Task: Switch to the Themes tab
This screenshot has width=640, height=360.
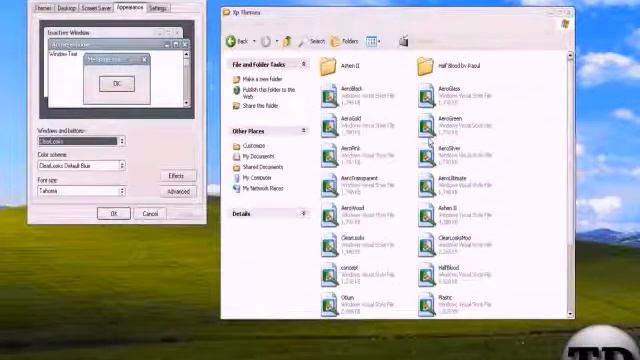Action: pos(43,8)
